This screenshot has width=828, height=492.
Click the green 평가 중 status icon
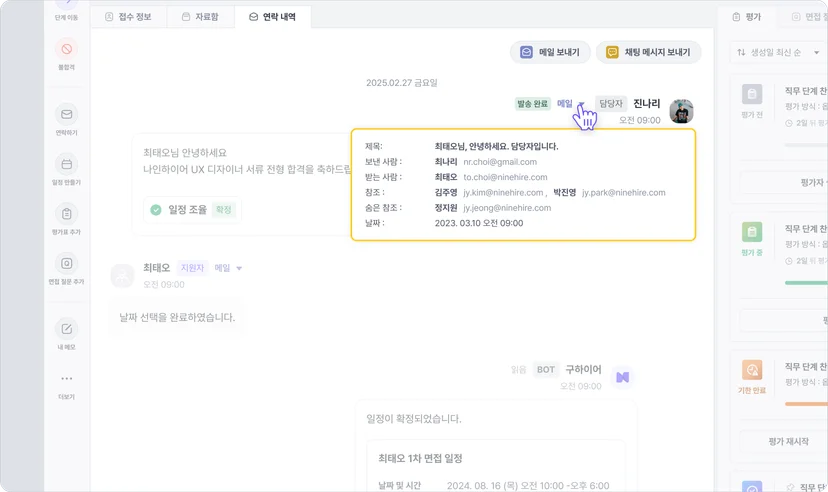751,232
